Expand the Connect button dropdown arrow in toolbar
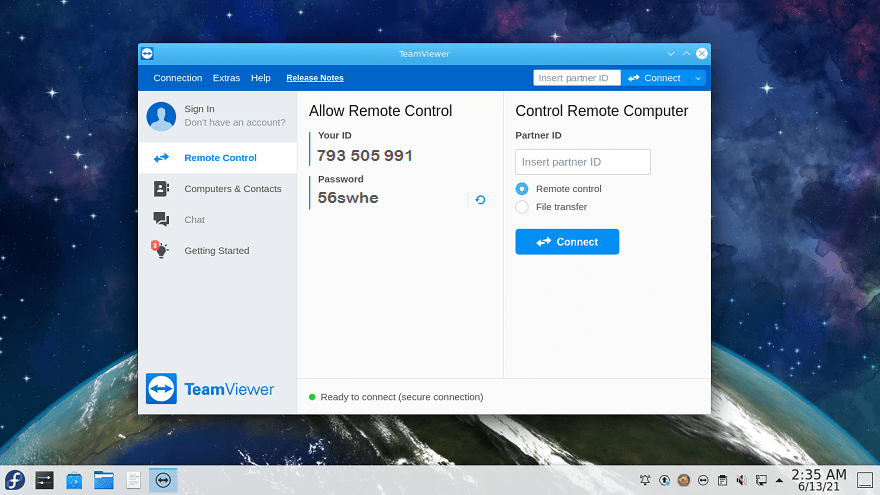 click(698, 78)
